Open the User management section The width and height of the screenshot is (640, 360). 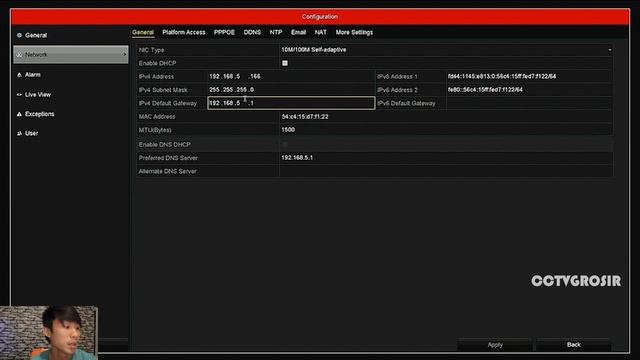31,133
